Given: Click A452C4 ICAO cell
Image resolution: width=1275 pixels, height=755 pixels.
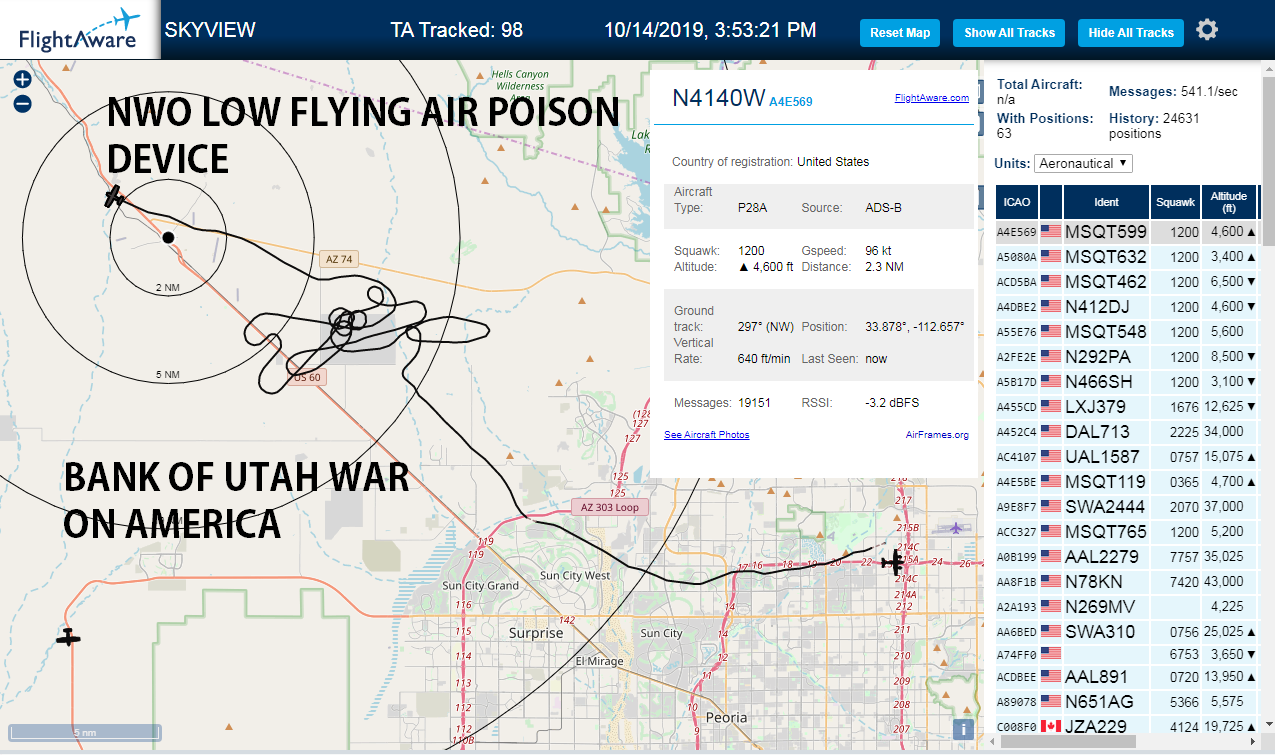Looking at the screenshot, I should (x=1015, y=432).
